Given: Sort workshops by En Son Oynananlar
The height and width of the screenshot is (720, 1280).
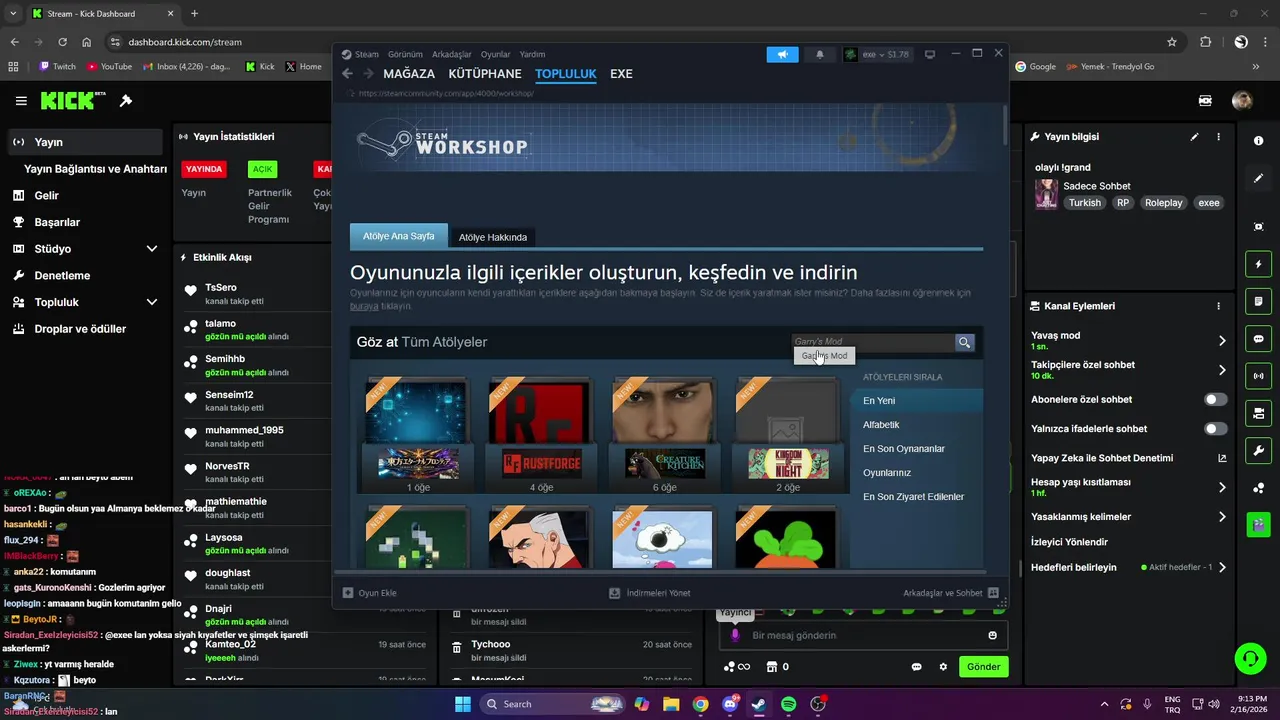Looking at the screenshot, I should (904, 449).
